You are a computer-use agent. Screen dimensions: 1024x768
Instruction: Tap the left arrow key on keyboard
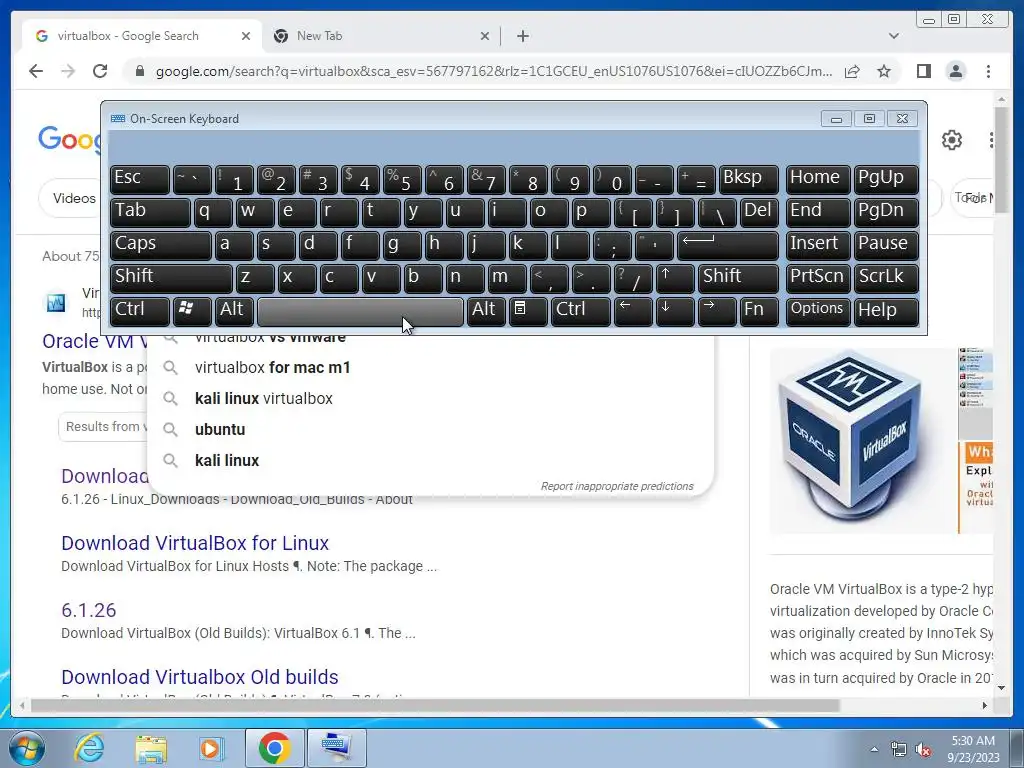click(633, 311)
